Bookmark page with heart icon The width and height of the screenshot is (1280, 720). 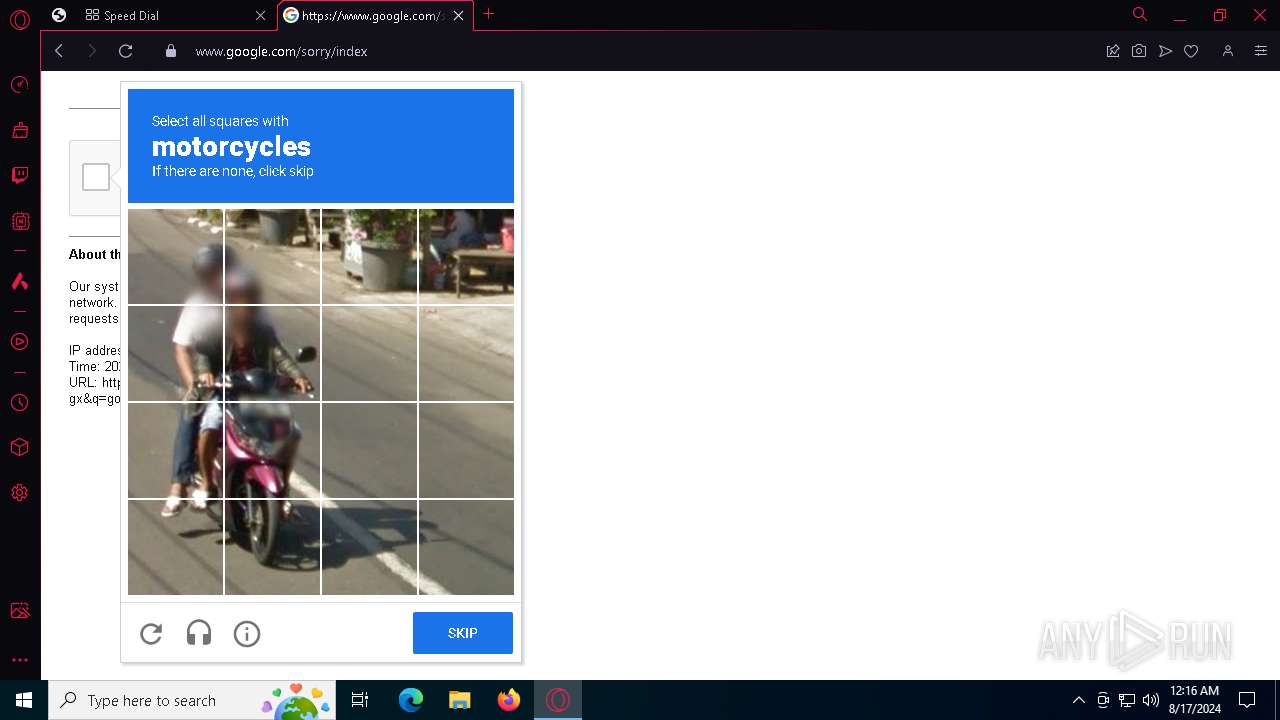click(1191, 51)
